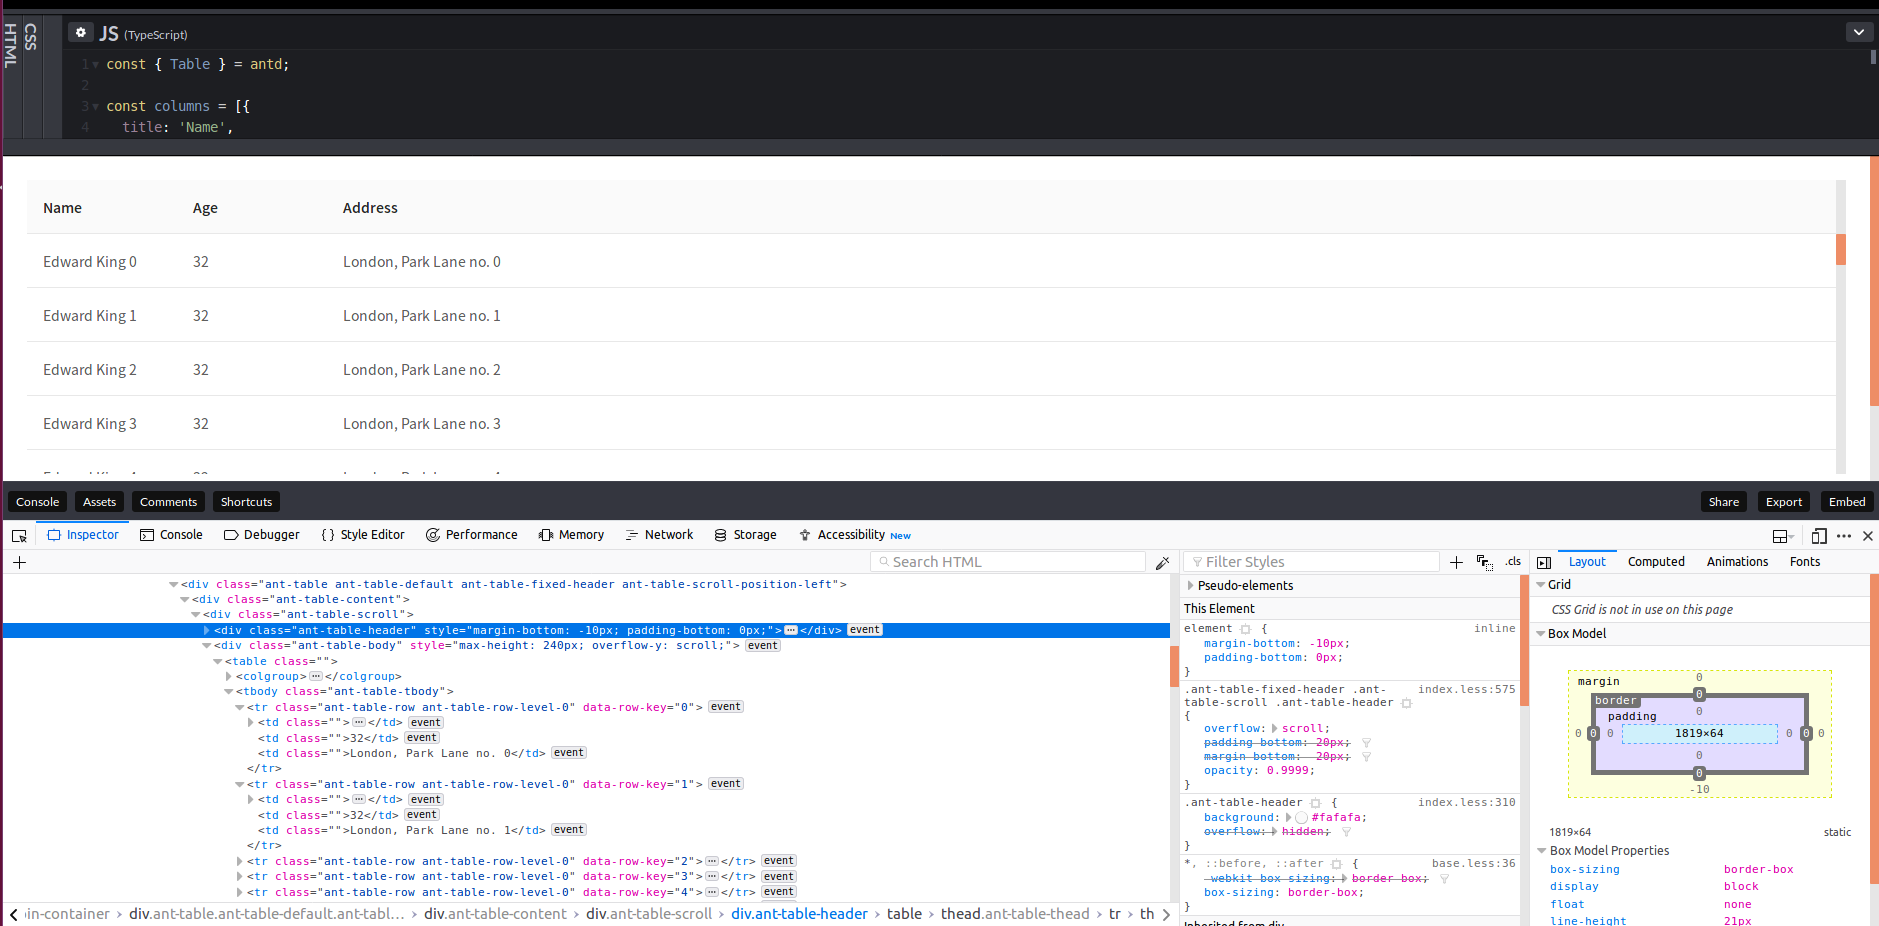Image resolution: width=1879 pixels, height=926 pixels.
Task: Open the JS editor settings gear
Action: 81,32
